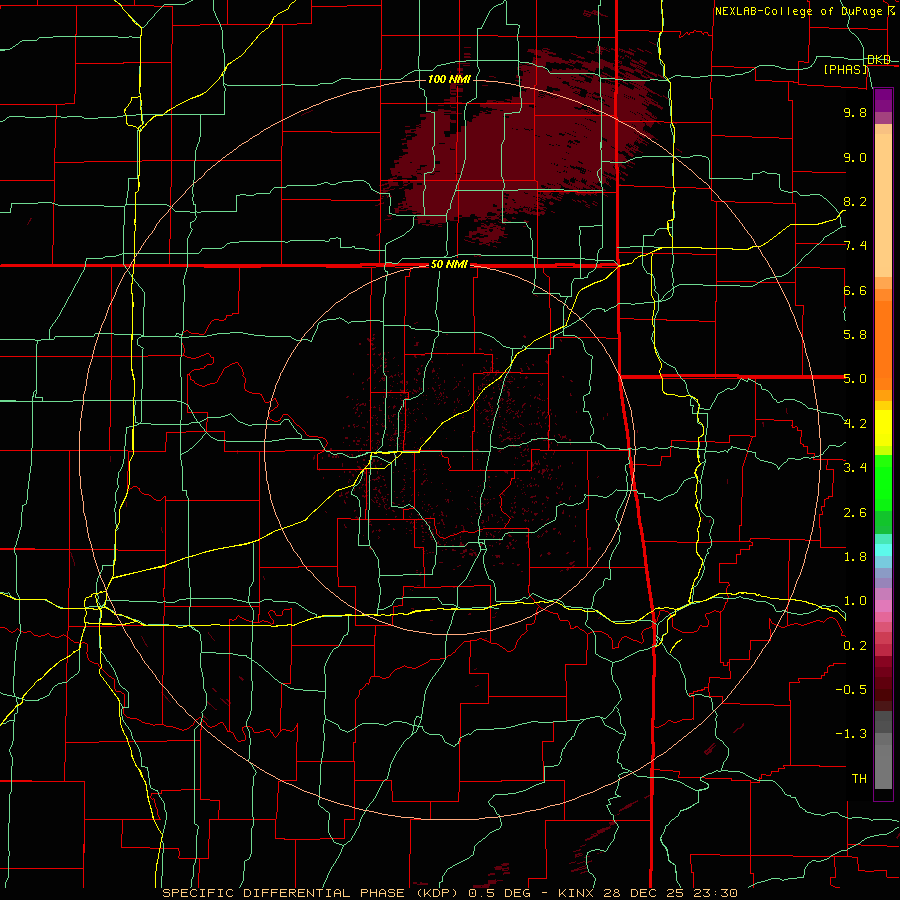The width and height of the screenshot is (900, 900).
Task: Click the 4.2 scale label
Action: (855, 424)
